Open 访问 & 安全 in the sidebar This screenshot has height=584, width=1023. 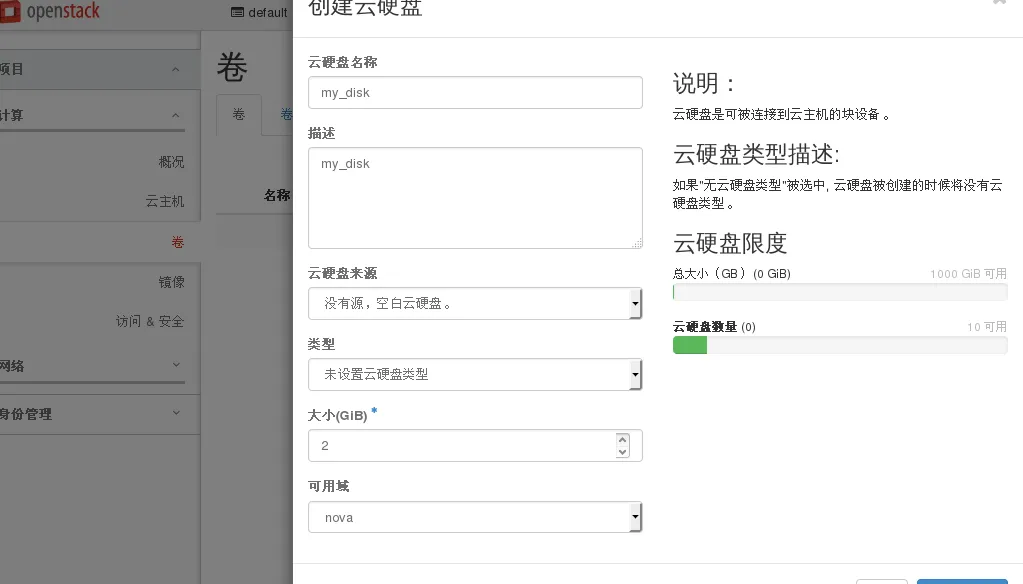[150, 322]
